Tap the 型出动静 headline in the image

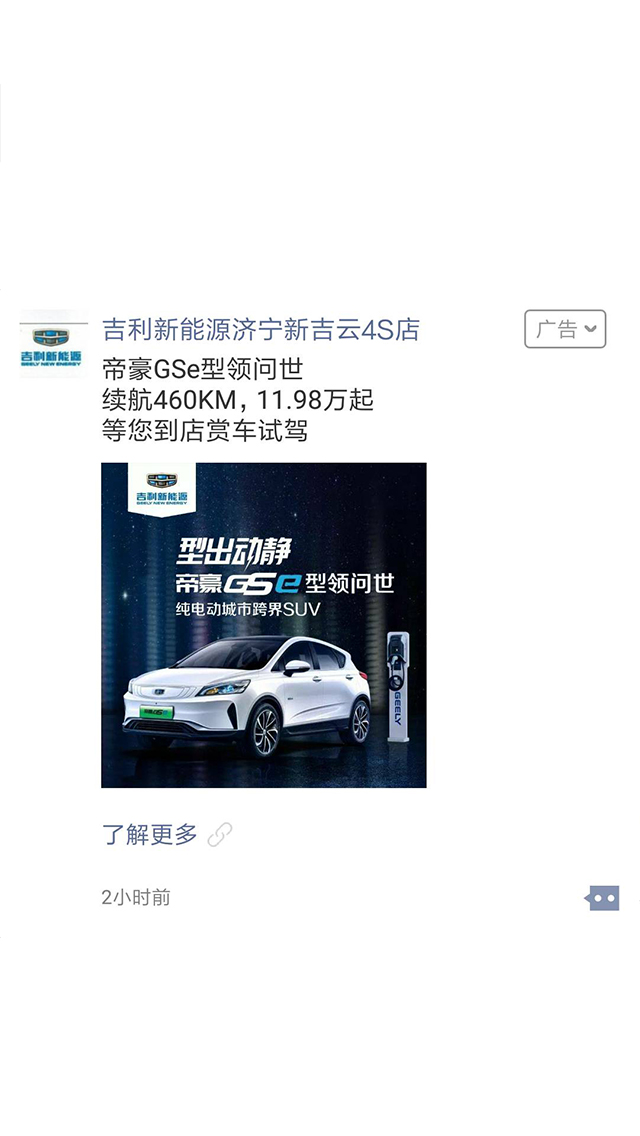click(233, 552)
